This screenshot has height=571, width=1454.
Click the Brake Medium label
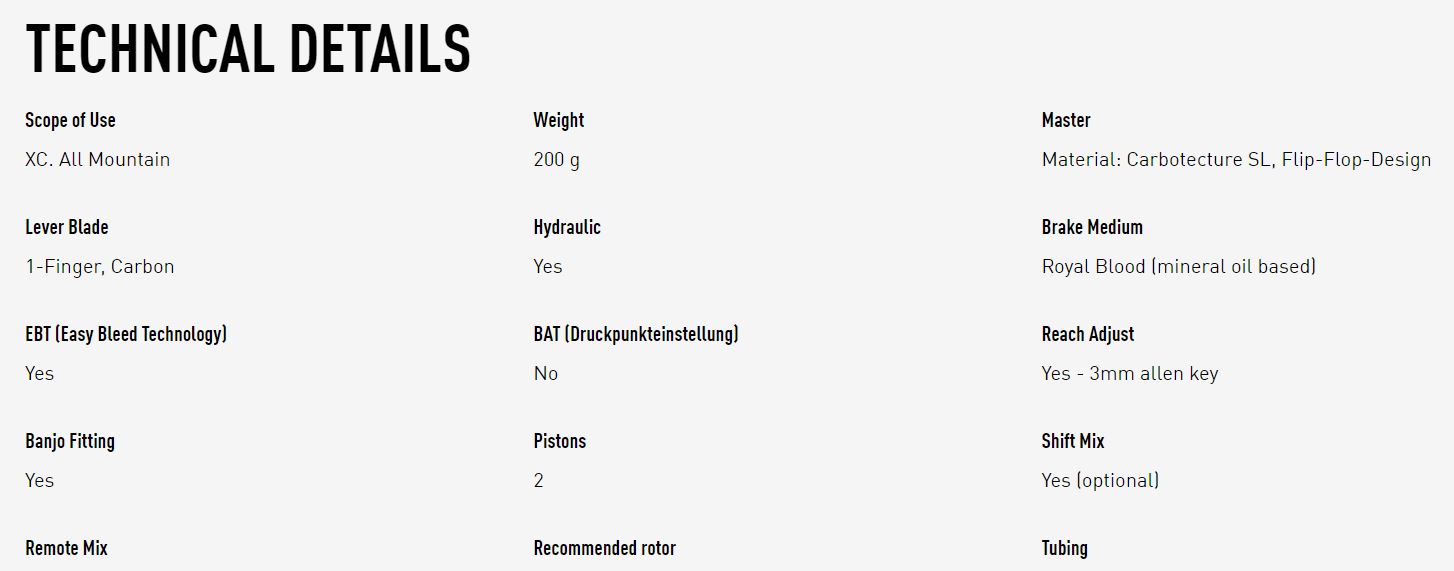pyautogui.click(x=1092, y=227)
